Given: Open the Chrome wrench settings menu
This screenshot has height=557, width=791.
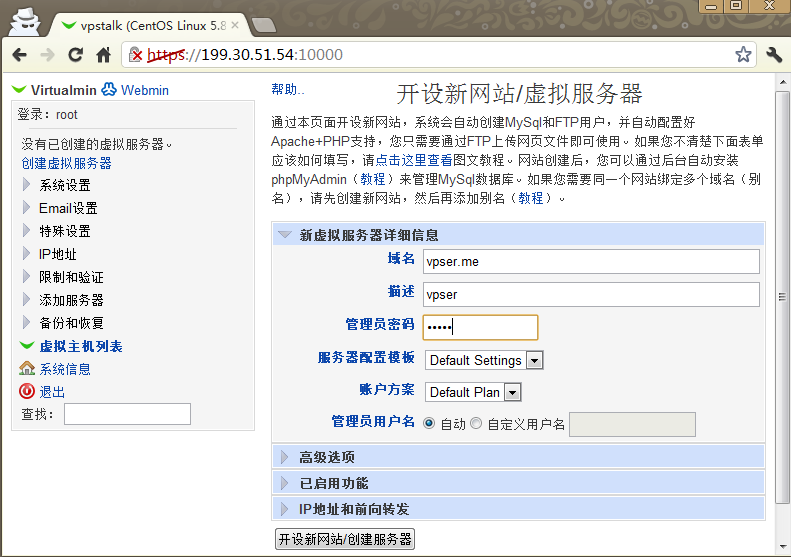Looking at the screenshot, I should click(x=773, y=55).
